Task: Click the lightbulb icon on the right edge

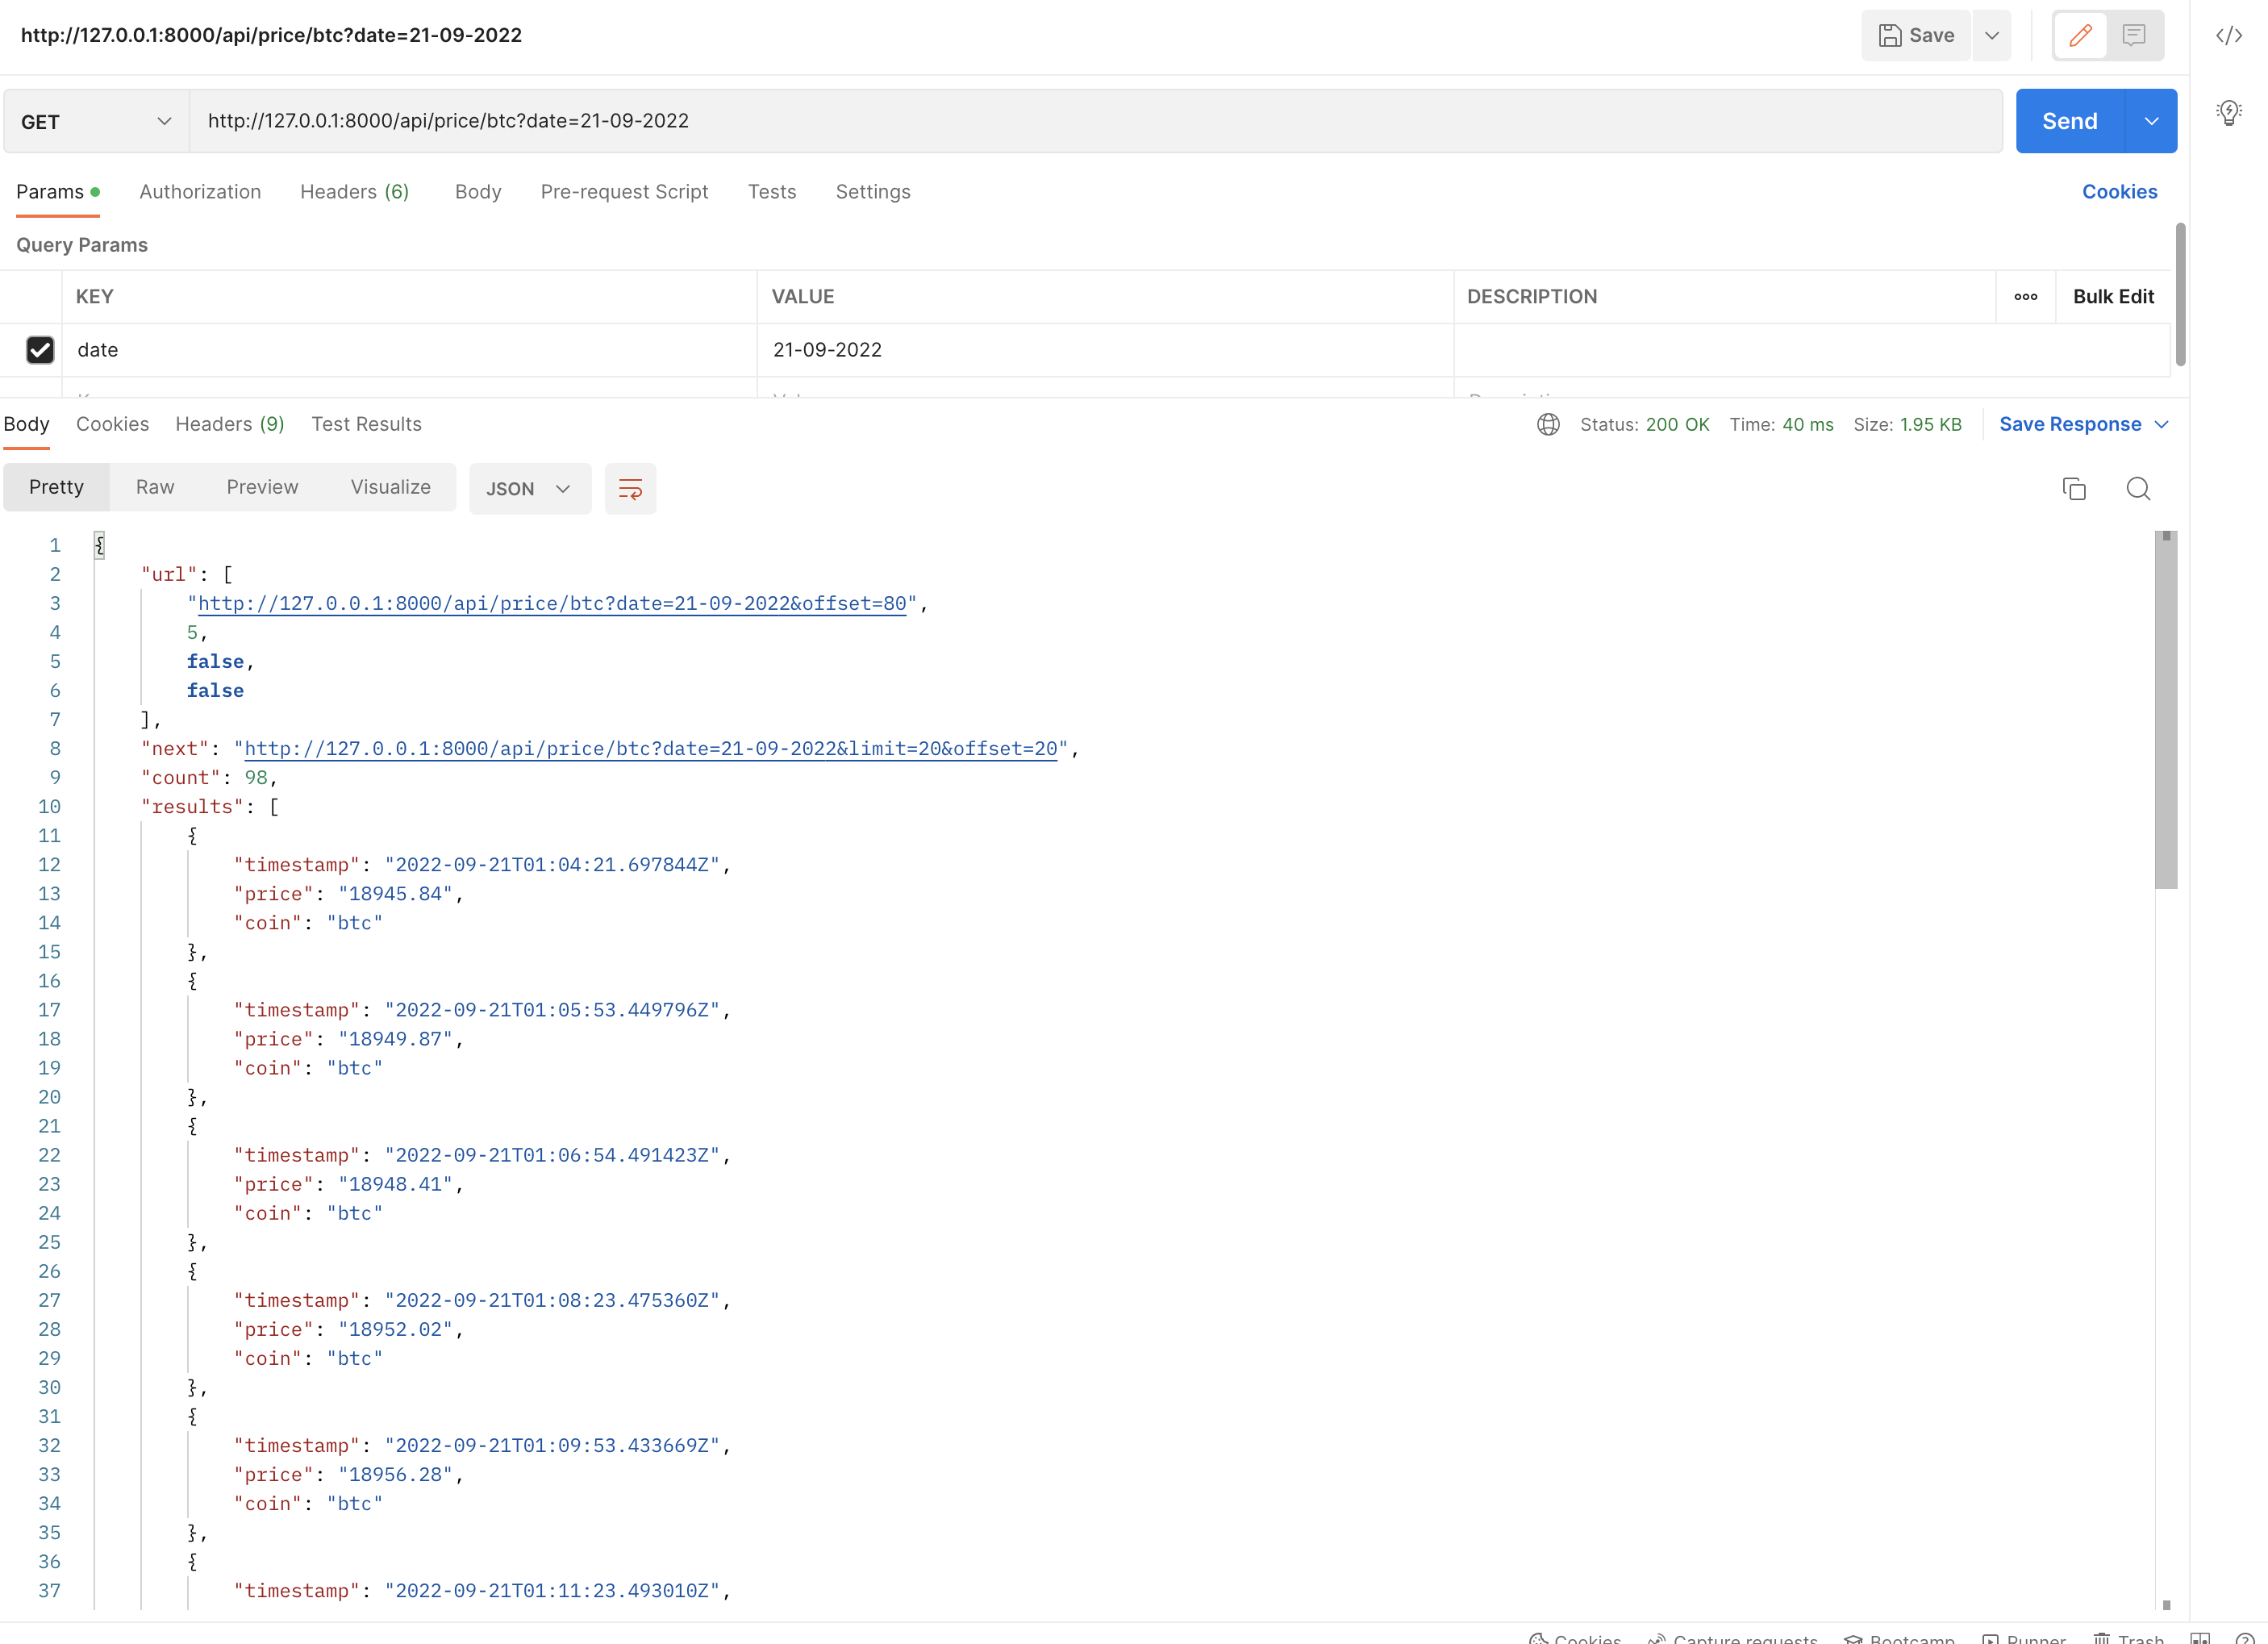Action: (x=2229, y=113)
